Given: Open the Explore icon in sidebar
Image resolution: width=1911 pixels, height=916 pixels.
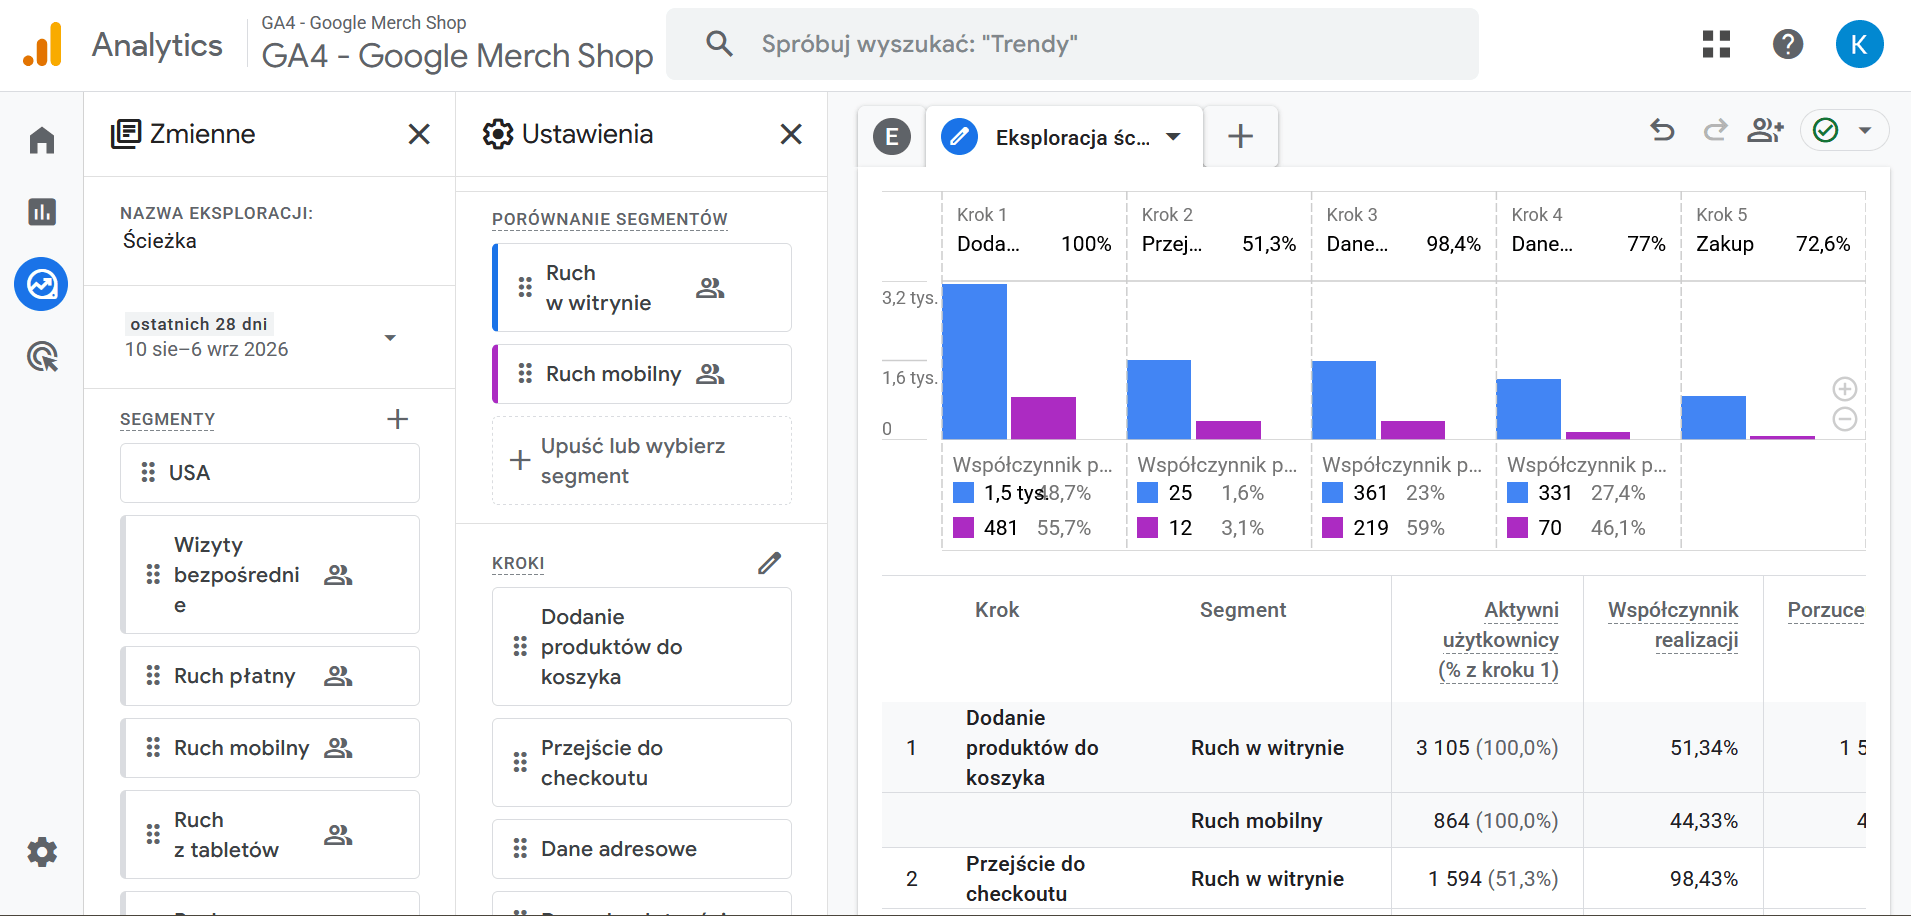Looking at the screenshot, I should tap(42, 285).
